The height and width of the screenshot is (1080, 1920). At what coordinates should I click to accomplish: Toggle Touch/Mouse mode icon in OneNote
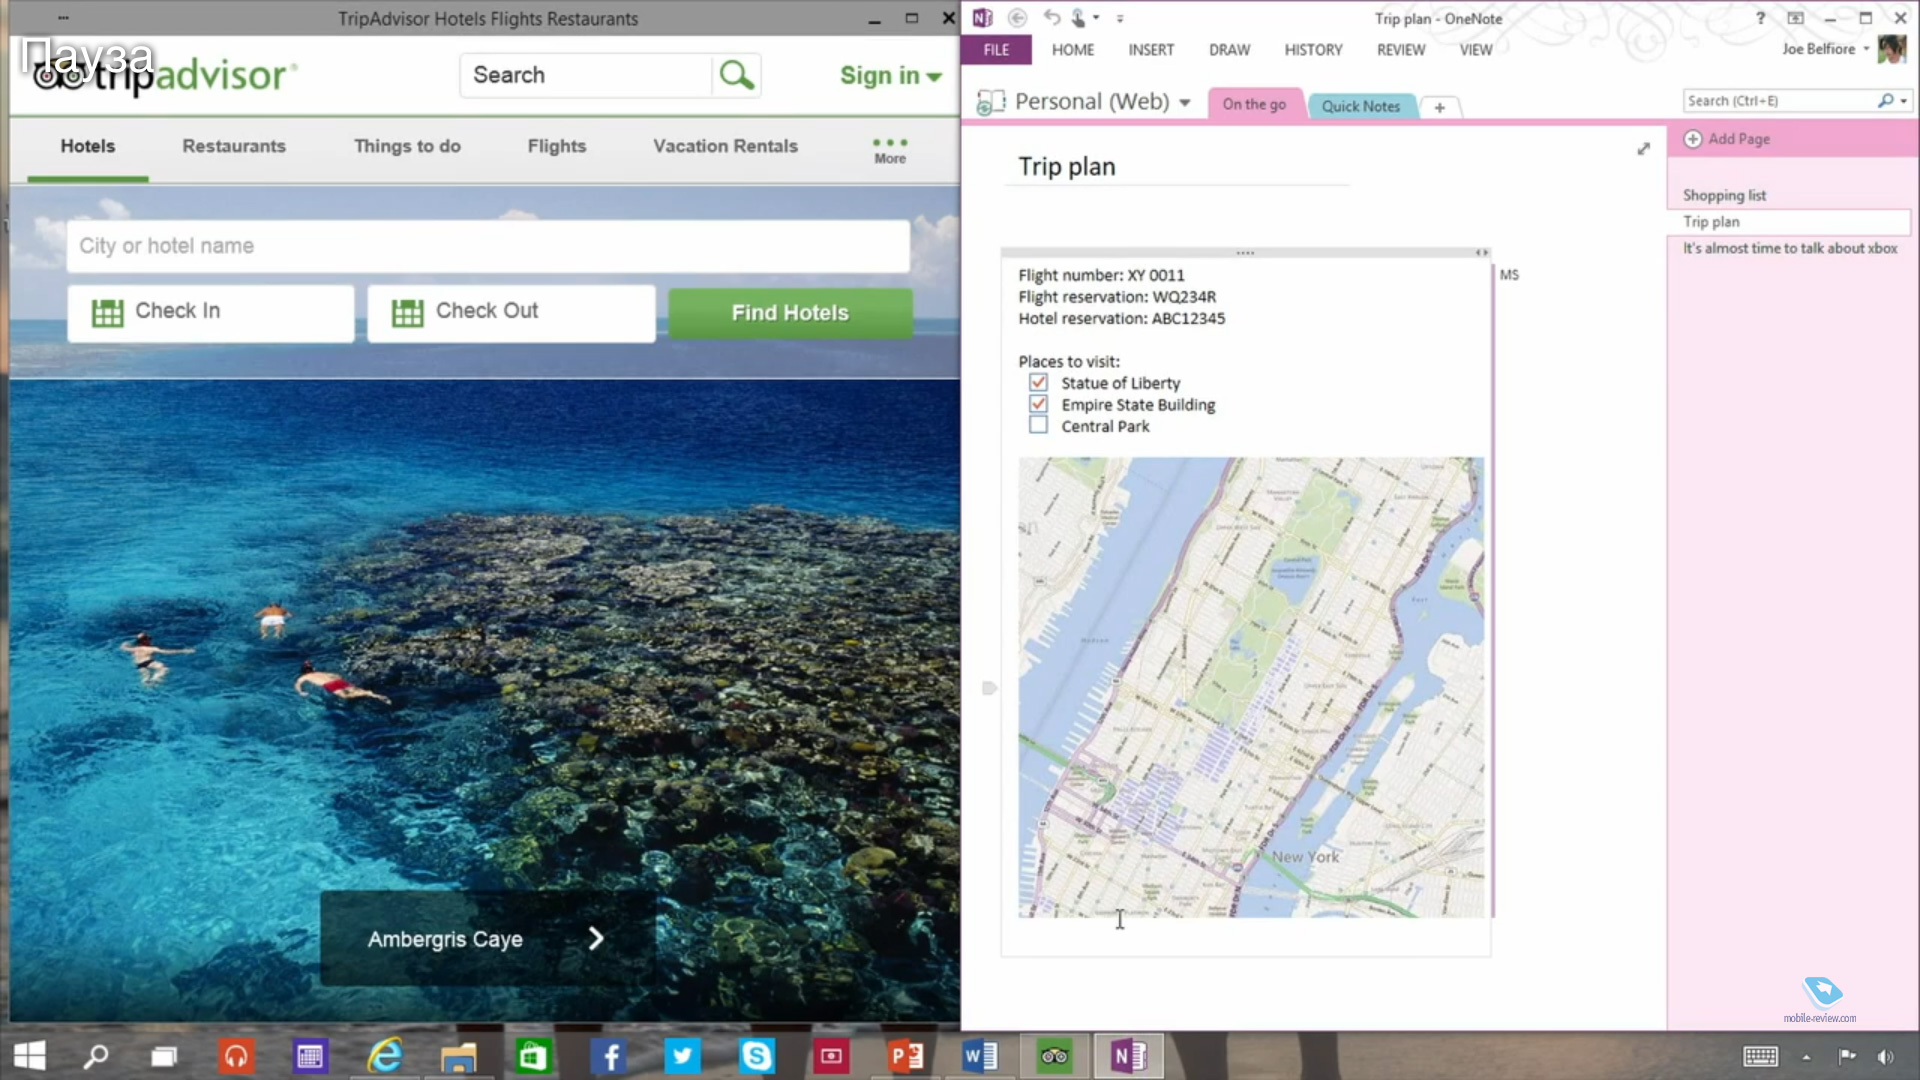click(1078, 18)
